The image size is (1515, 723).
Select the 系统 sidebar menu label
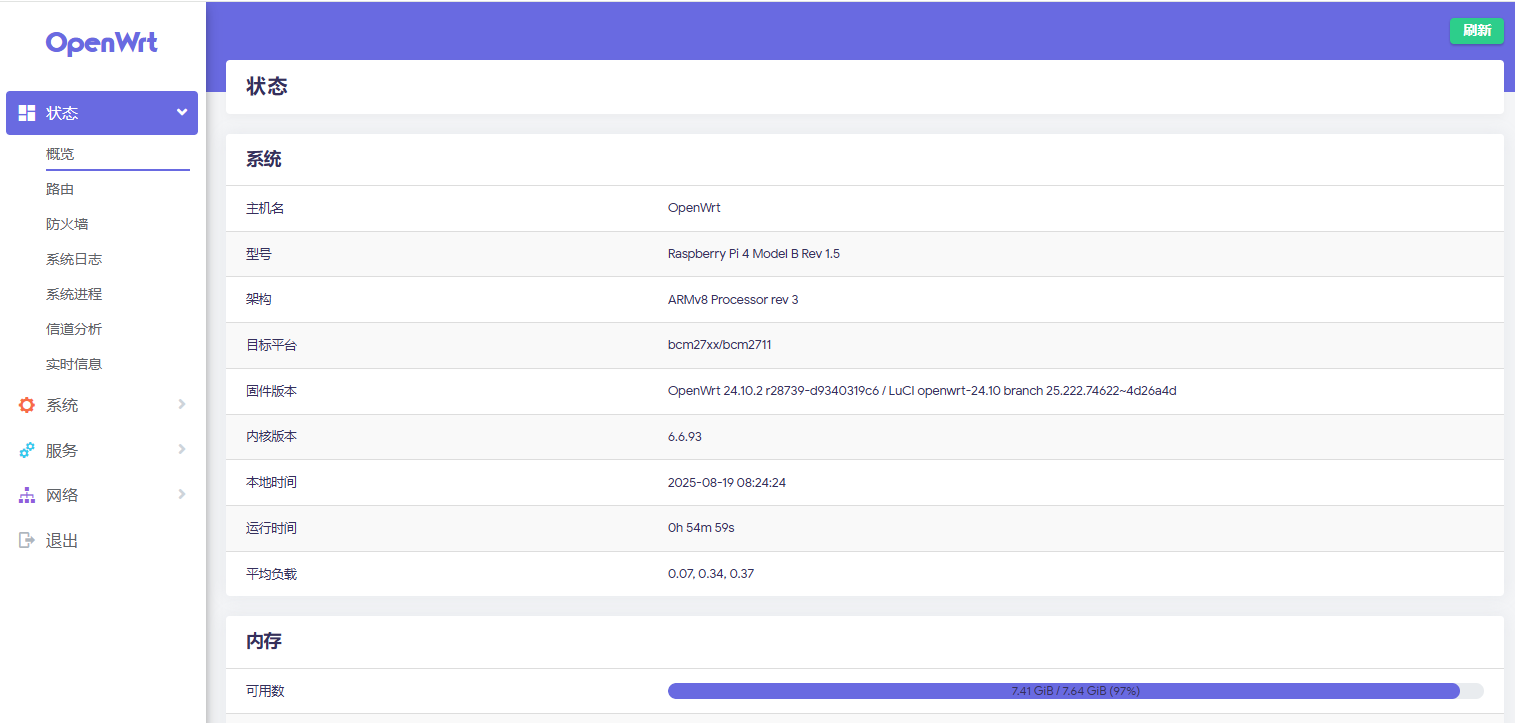coord(62,405)
